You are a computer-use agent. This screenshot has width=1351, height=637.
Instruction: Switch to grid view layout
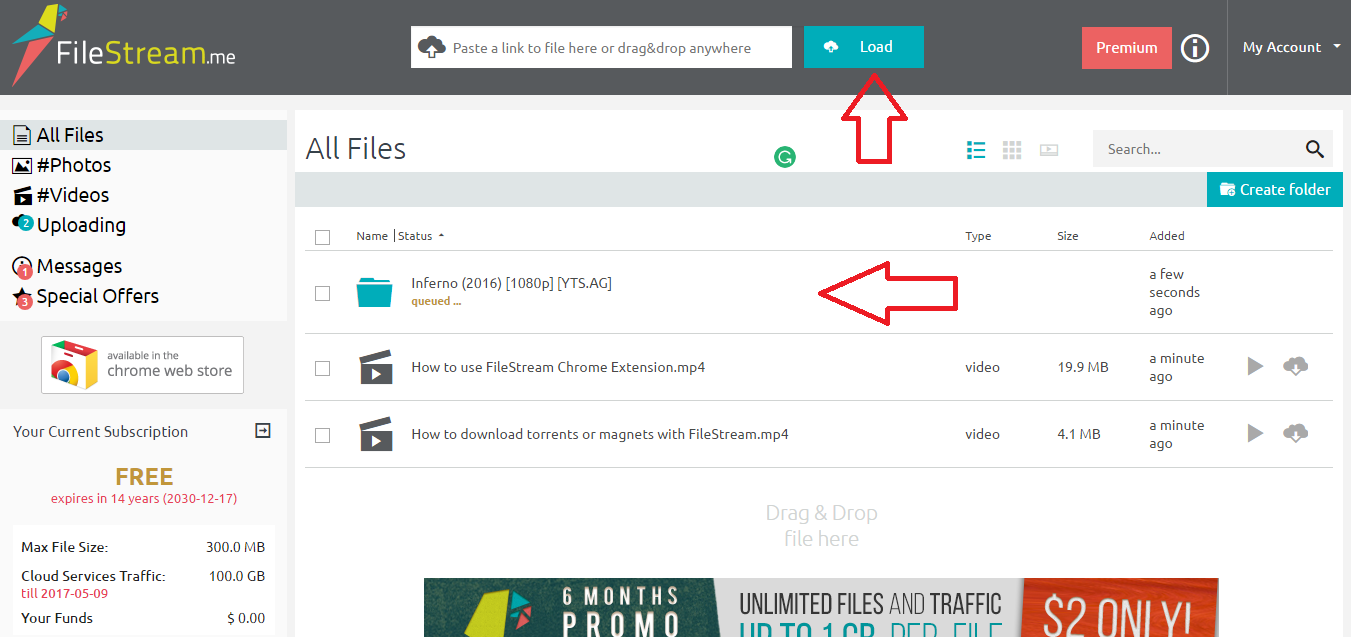[1012, 150]
